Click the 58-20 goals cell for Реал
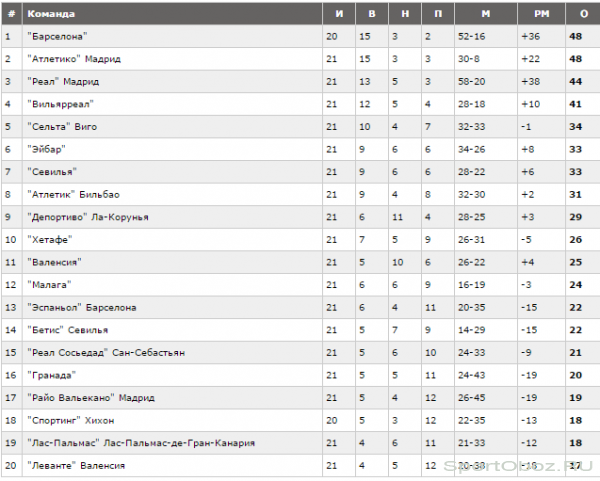Image resolution: width=600 pixels, height=481 pixels. click(x=471, y=82)
